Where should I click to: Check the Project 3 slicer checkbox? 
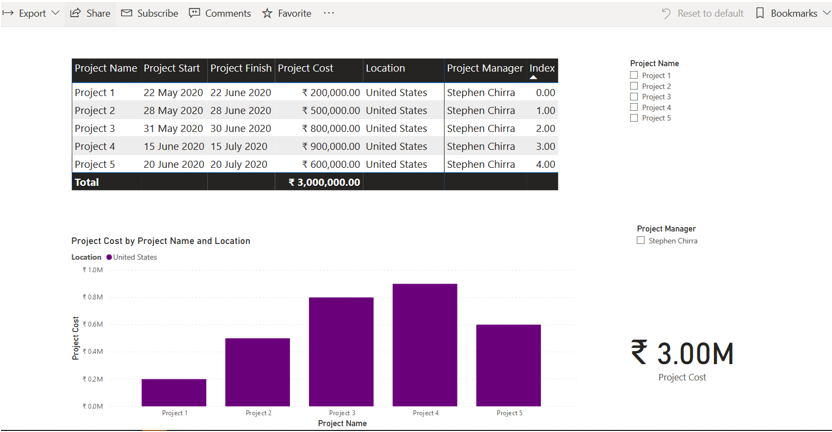tap(634, 97)
